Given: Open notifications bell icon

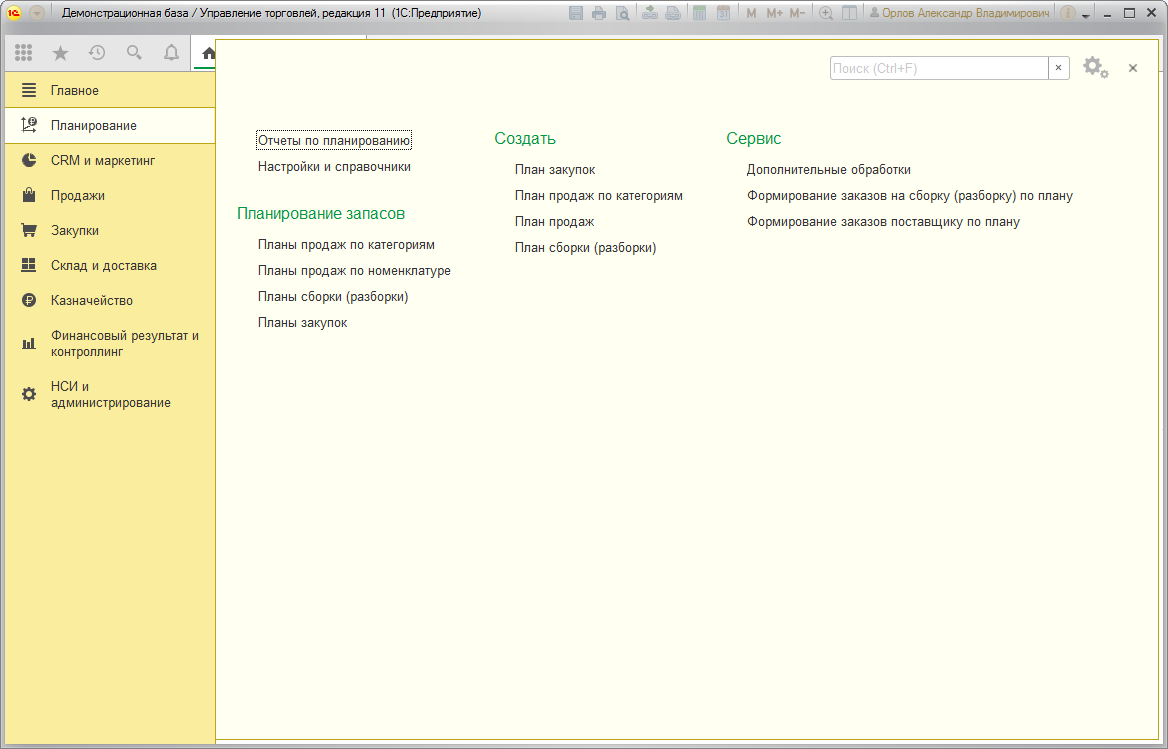Looking at the screenshot, I should (x=171, y=52).
